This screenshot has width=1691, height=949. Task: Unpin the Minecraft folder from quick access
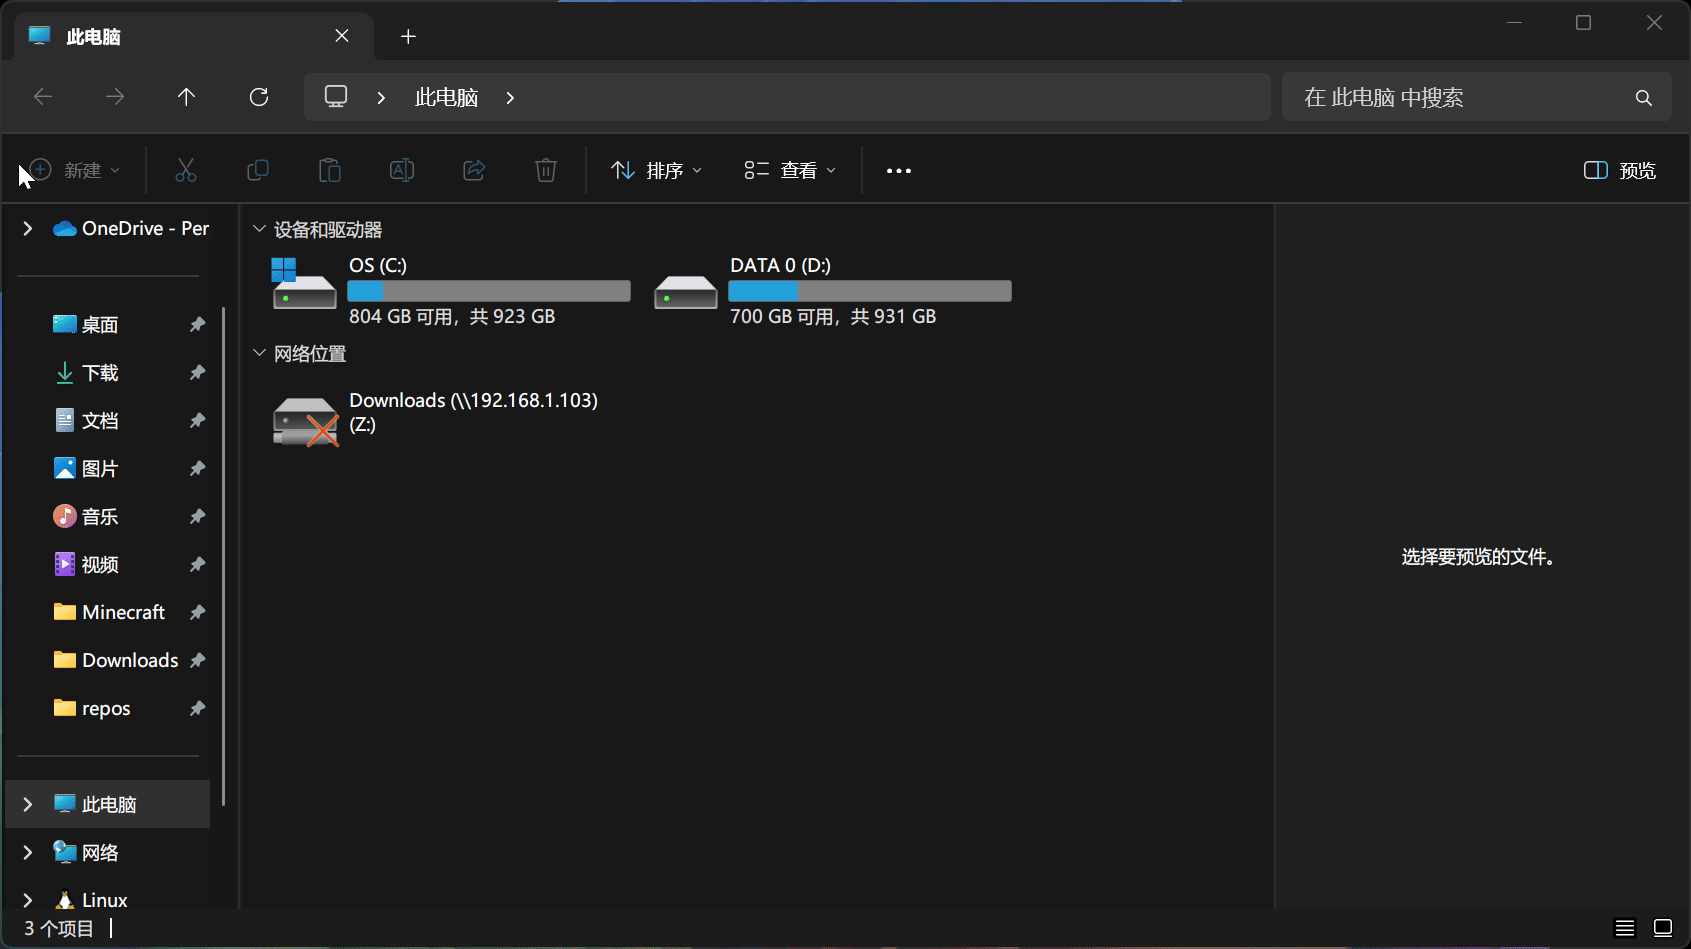coord(196,611)
